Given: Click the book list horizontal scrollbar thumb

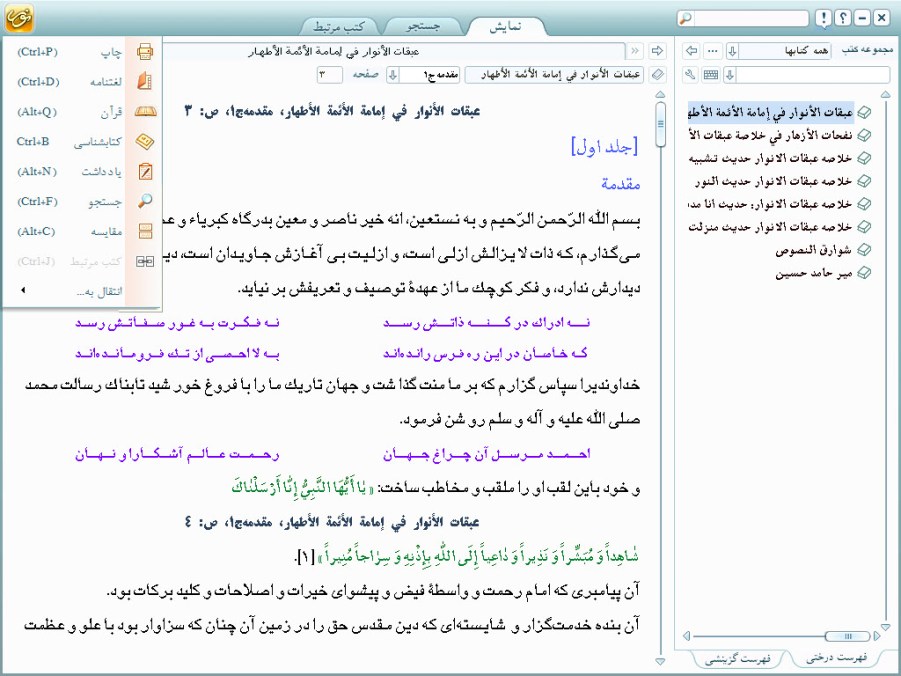Looking at the screenshot, I should [847, 636].
